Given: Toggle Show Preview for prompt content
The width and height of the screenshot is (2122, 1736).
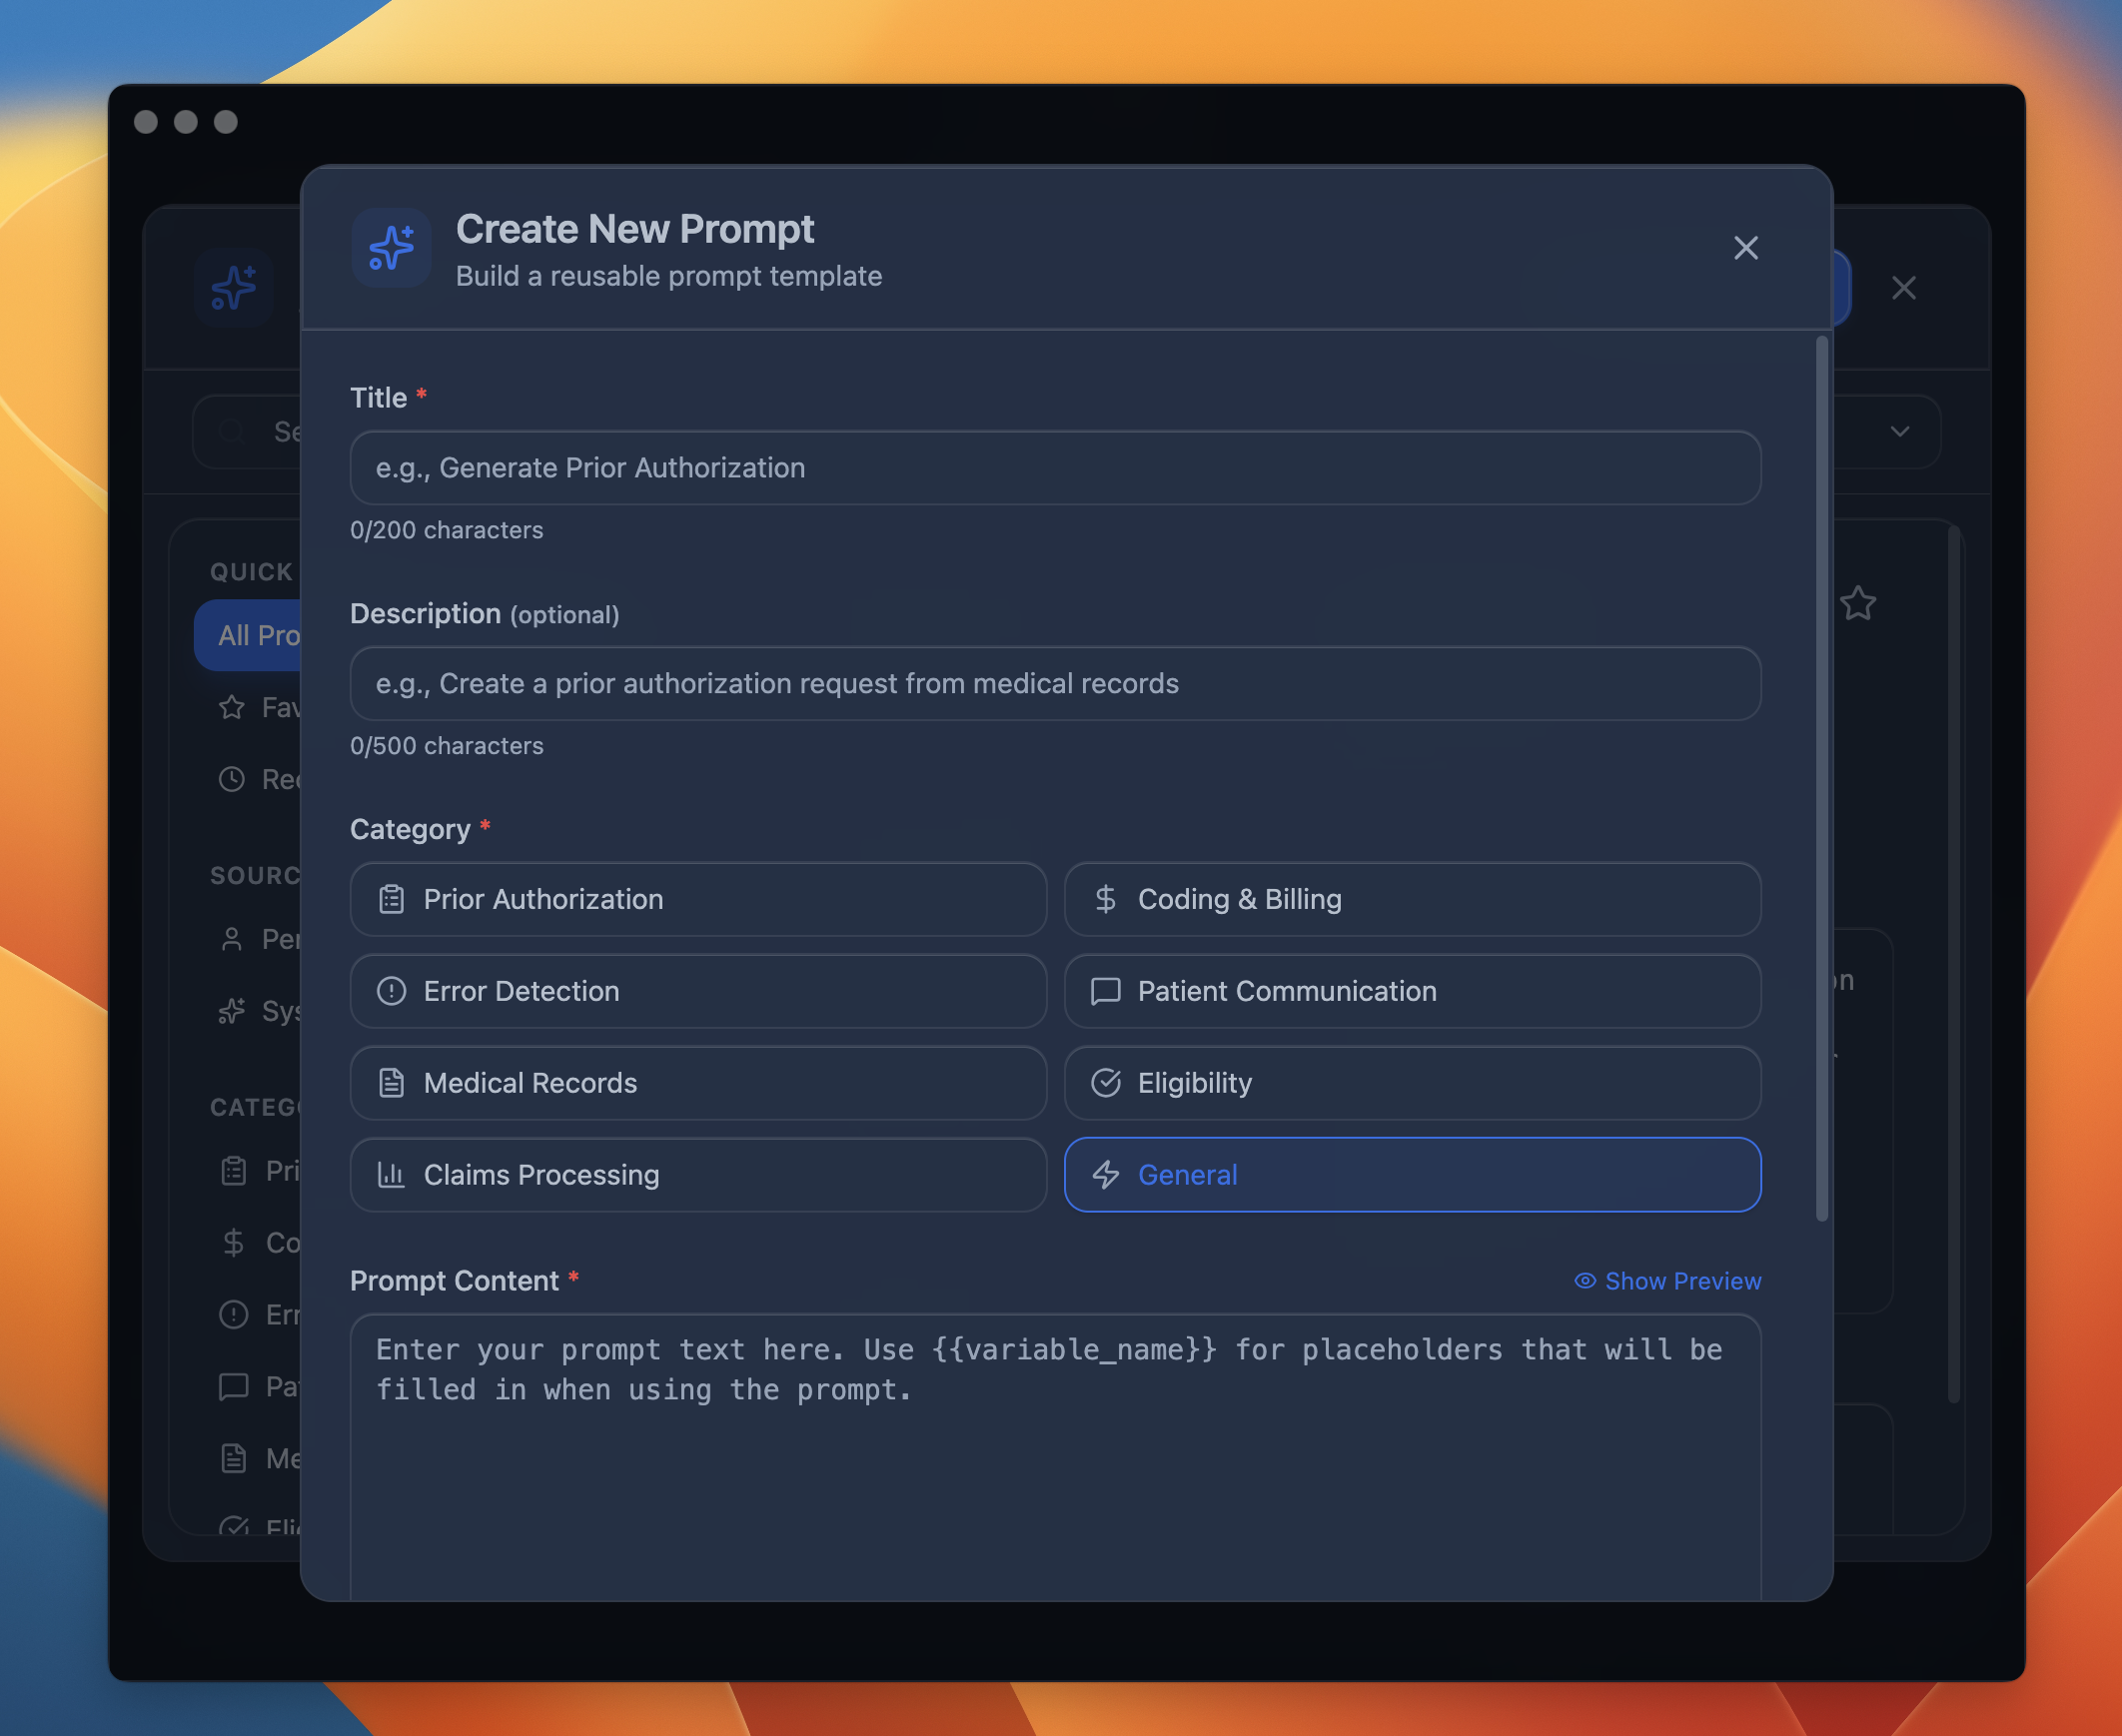Looking at the screenshot, I should point(1668,1281).
